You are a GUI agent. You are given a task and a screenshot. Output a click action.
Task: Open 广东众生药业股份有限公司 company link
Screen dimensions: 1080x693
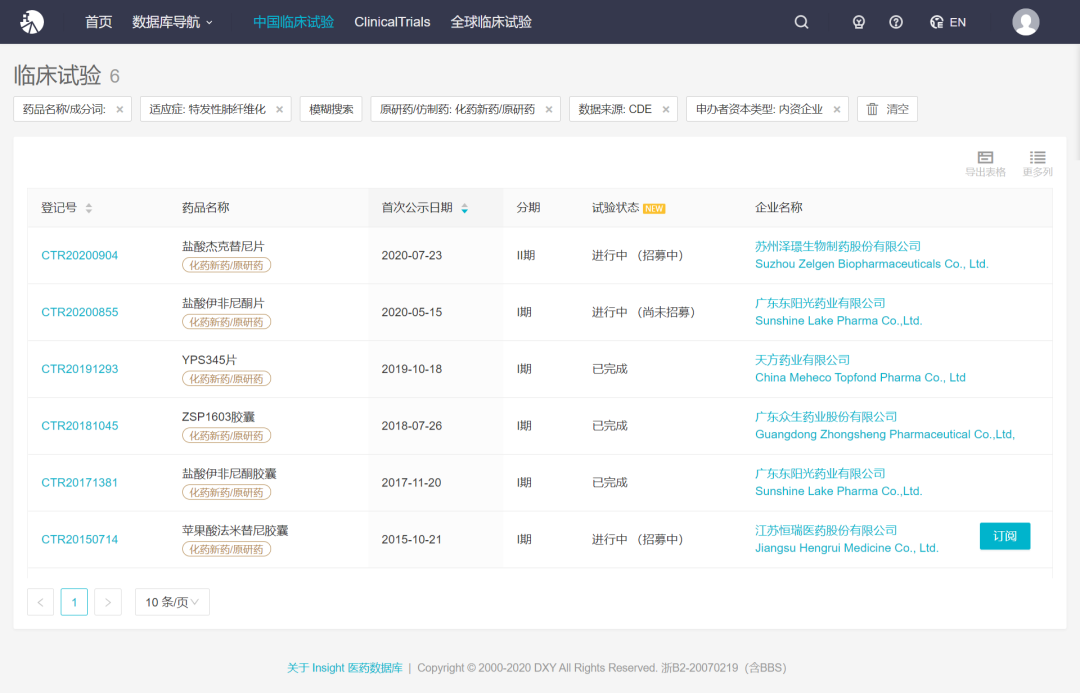tap(826, 417)
